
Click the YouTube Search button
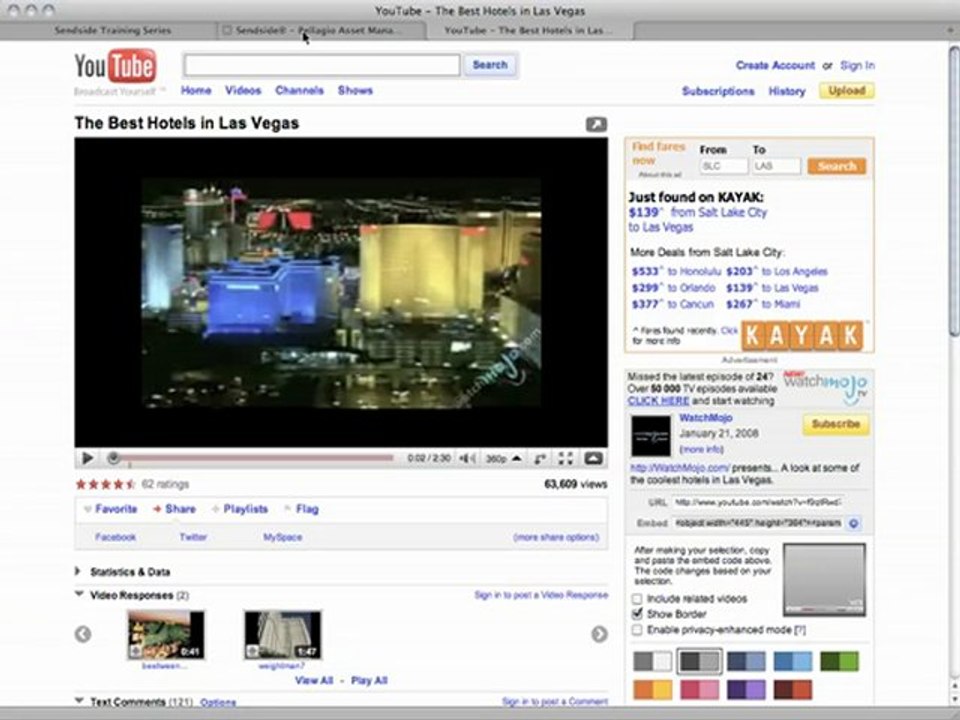tap(490, 65)
